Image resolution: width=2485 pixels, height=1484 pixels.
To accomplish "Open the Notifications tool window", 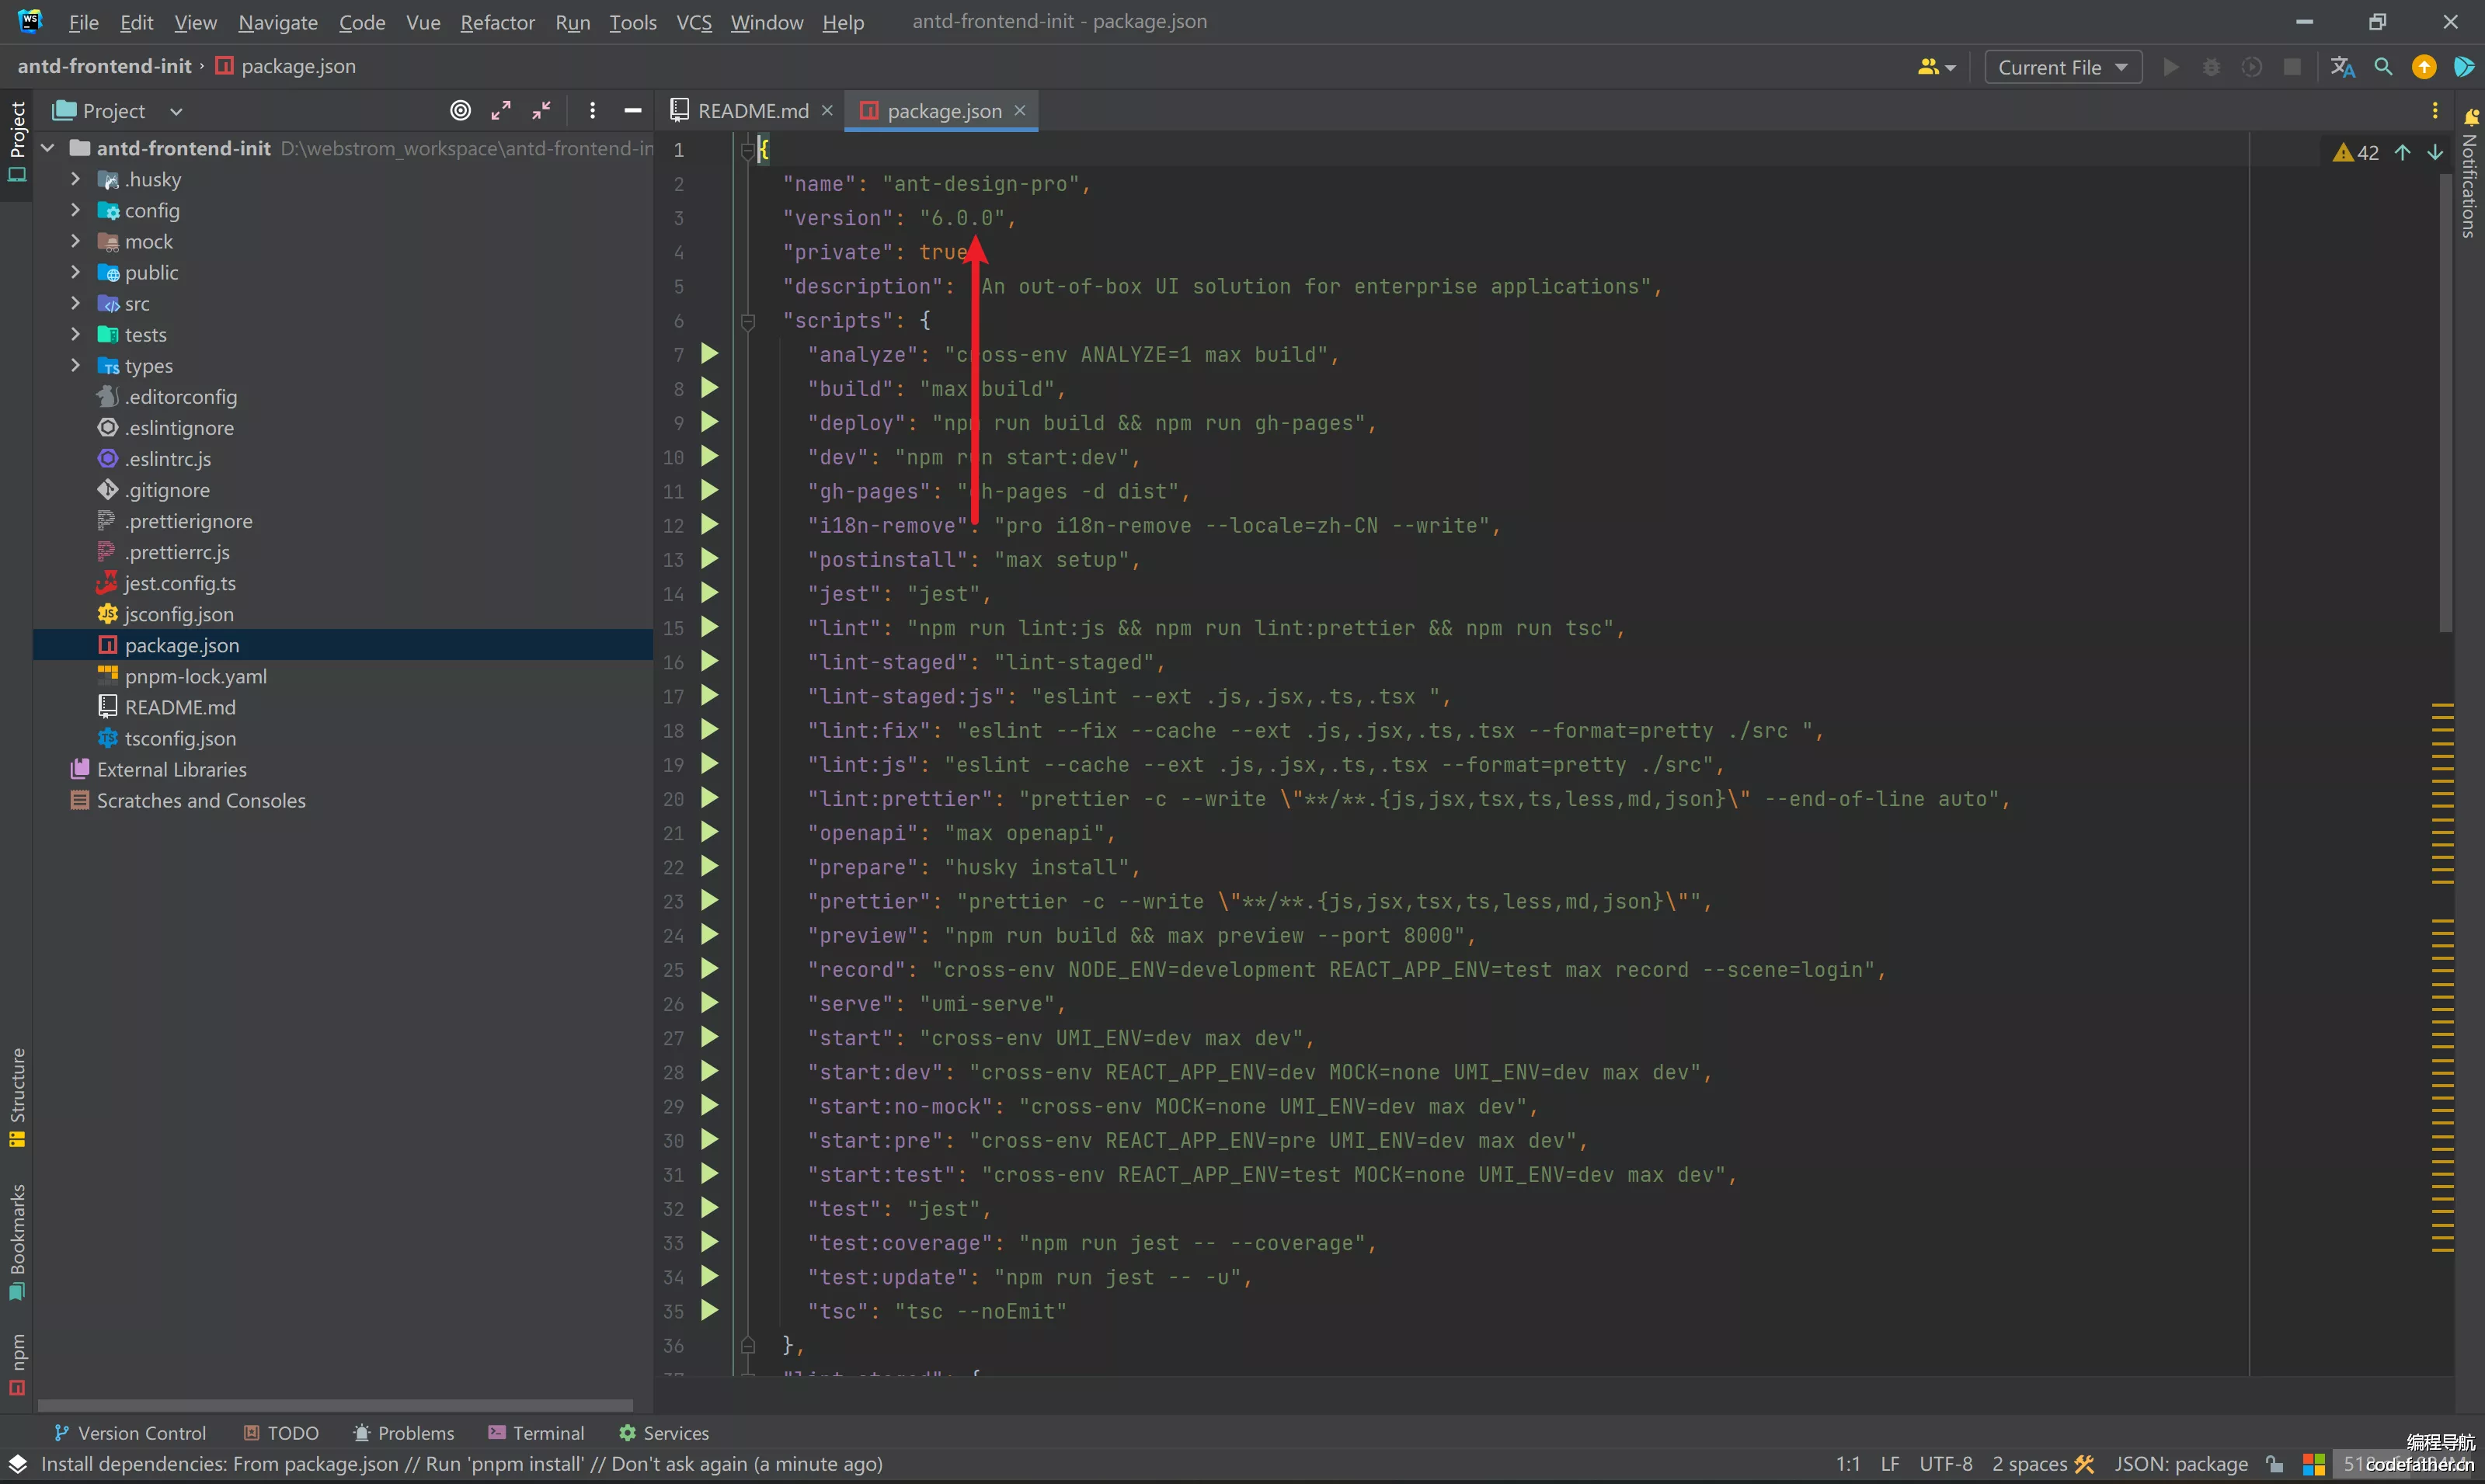I will pos(2470,172).
